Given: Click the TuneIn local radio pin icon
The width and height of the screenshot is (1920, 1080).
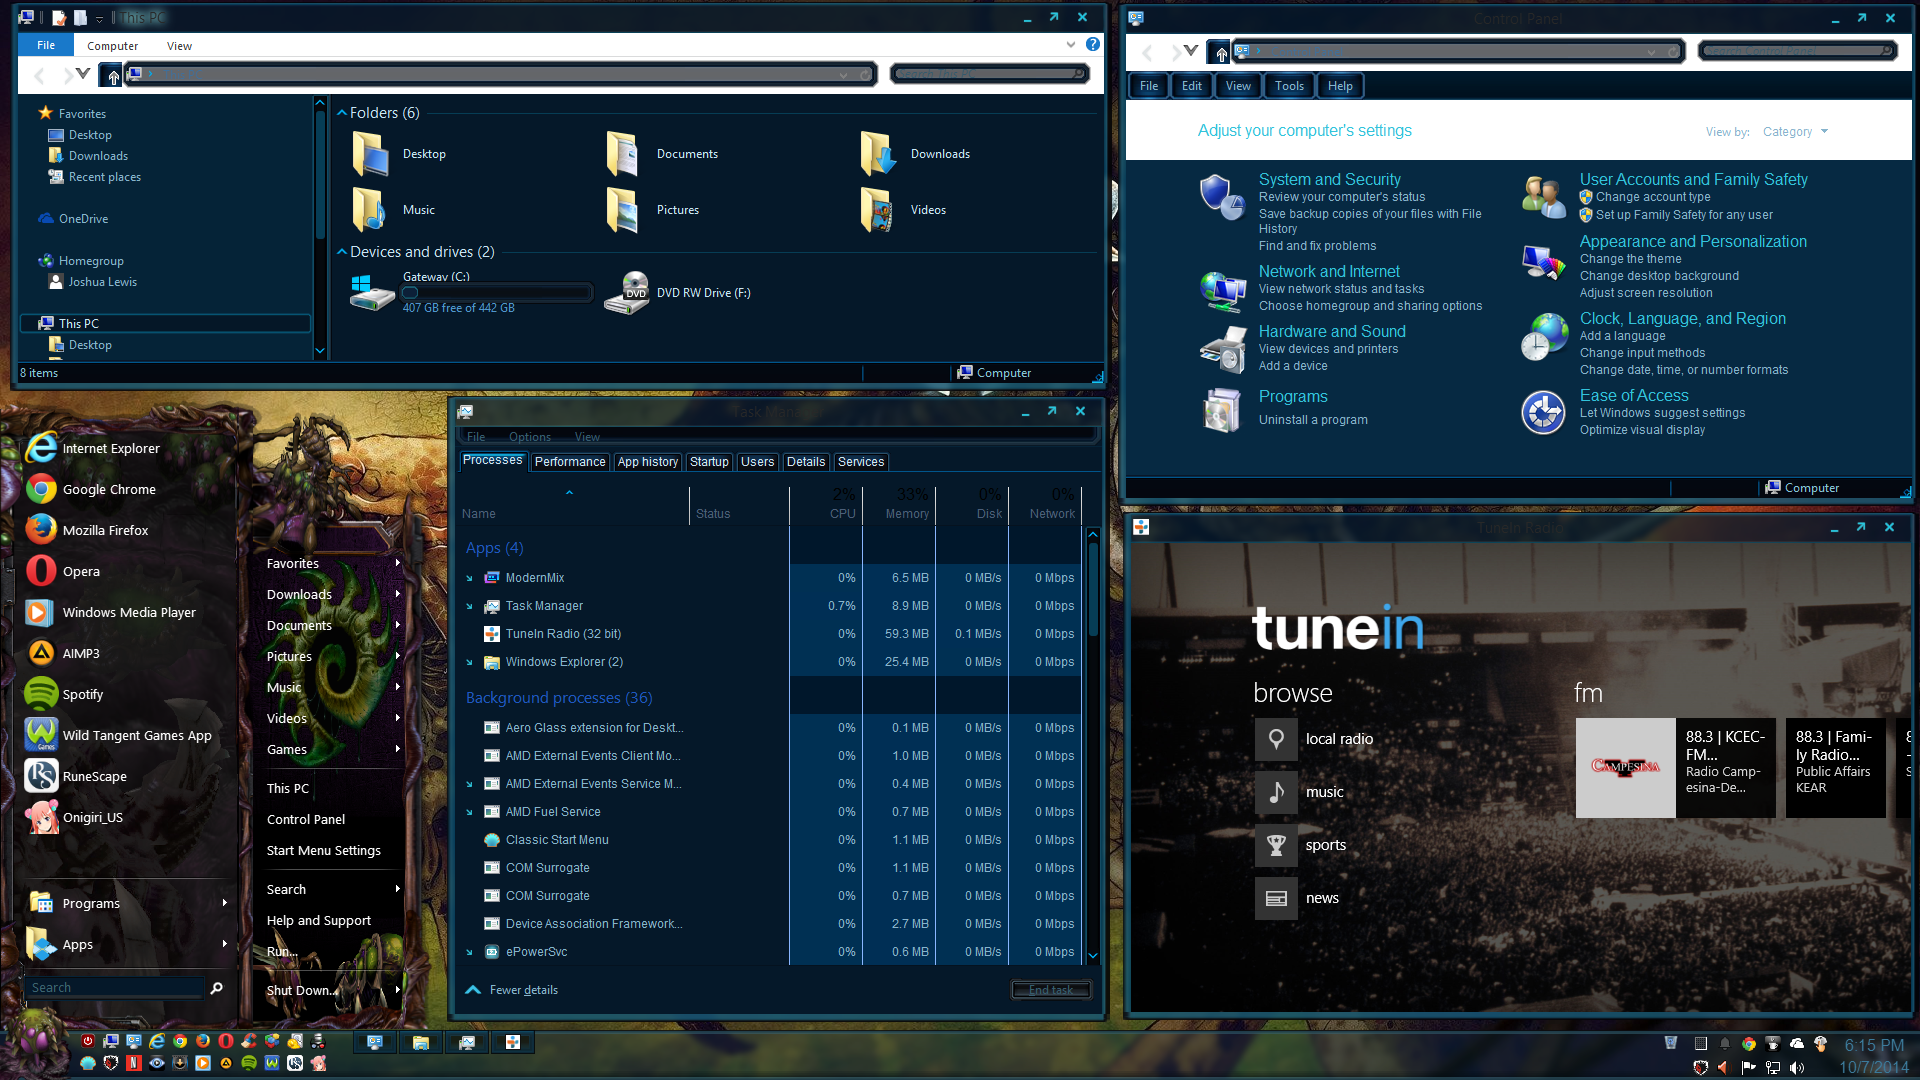Looking at the screenshot, I should [x=1276, y=739].
